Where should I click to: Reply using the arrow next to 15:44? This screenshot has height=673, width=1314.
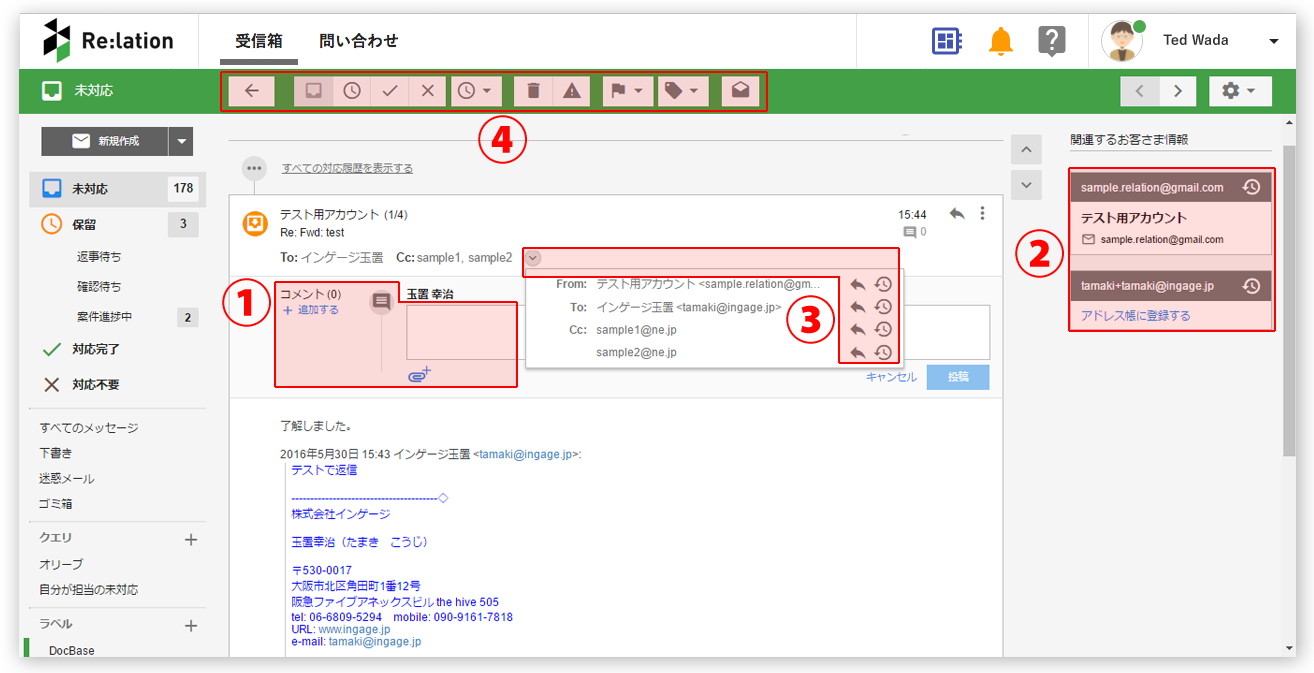957,214
